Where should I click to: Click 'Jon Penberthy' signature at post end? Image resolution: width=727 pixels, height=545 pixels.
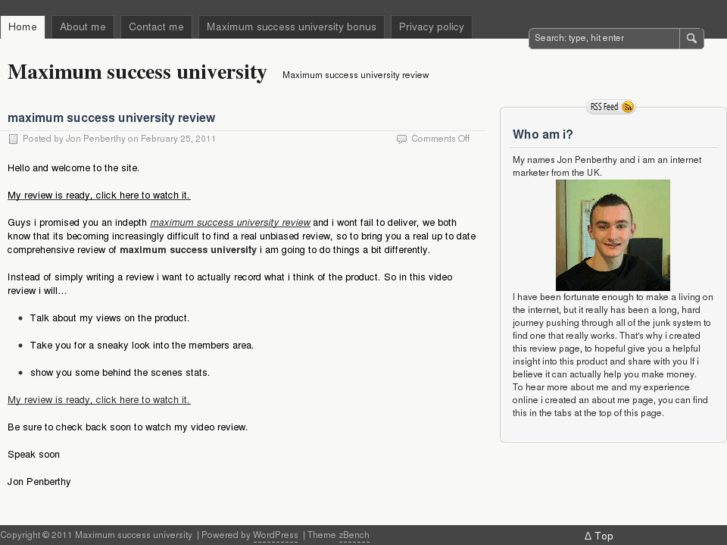click(x=39, y=482)
